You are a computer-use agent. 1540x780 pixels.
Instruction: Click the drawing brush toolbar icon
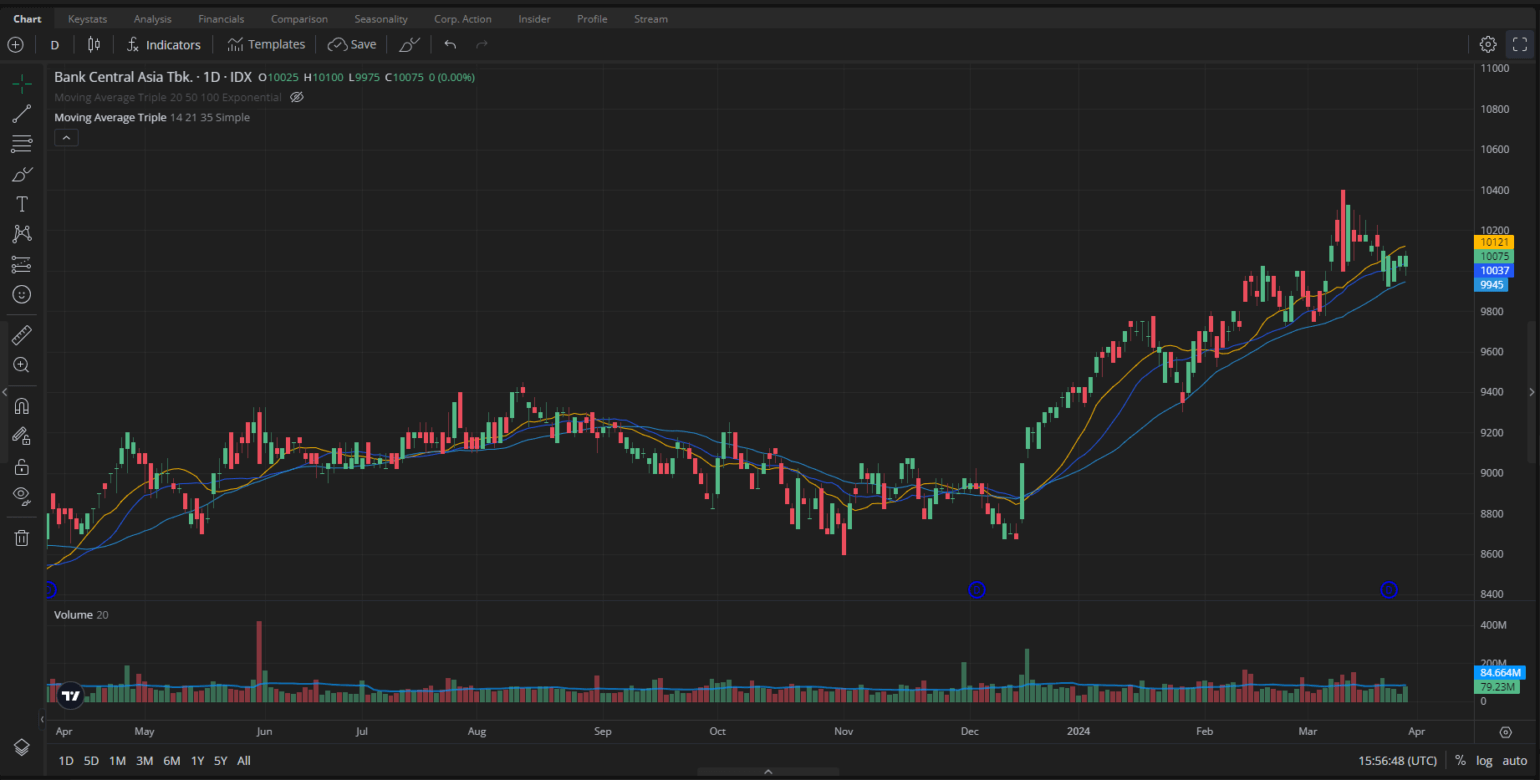[x=410, y=44]
